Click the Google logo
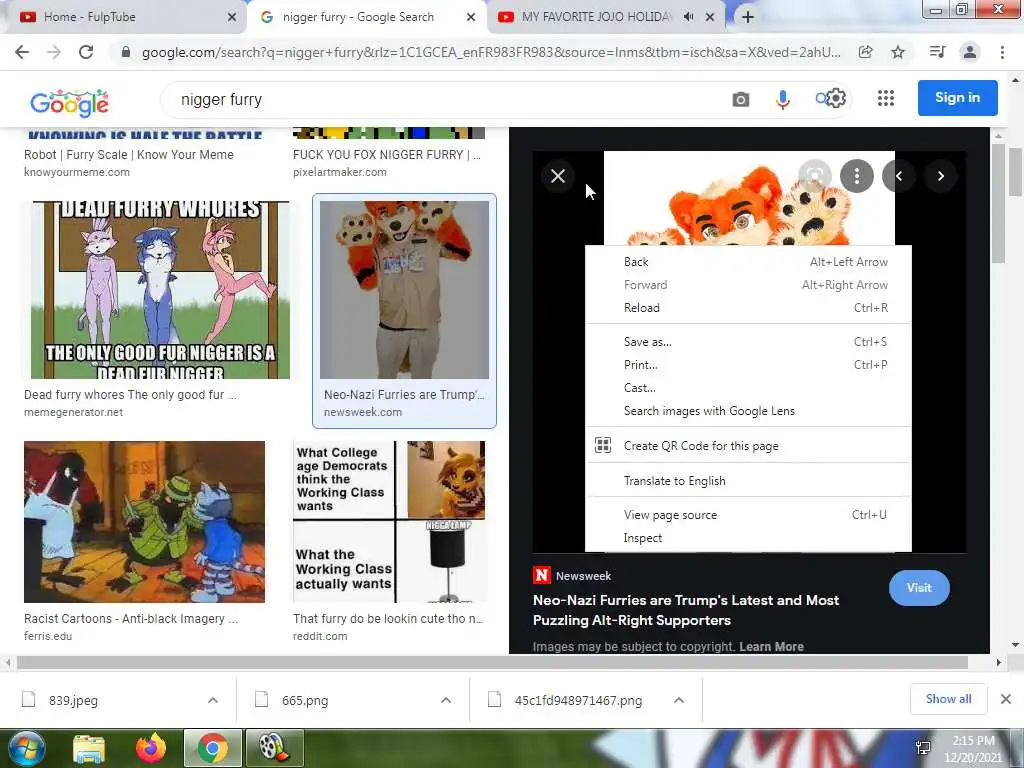 pos(69,103)
